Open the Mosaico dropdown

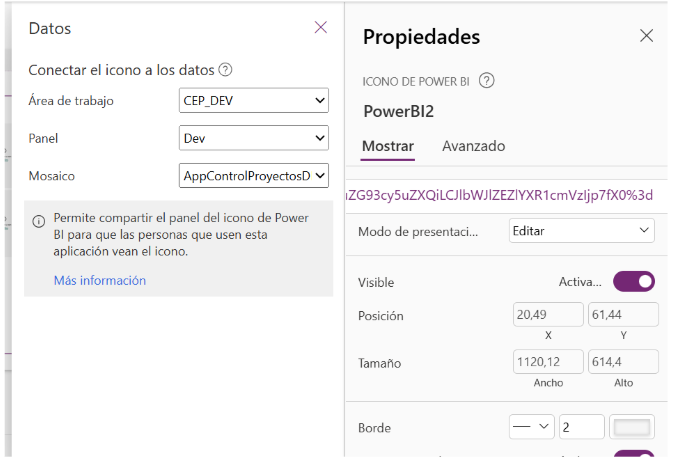coord(254,176)
